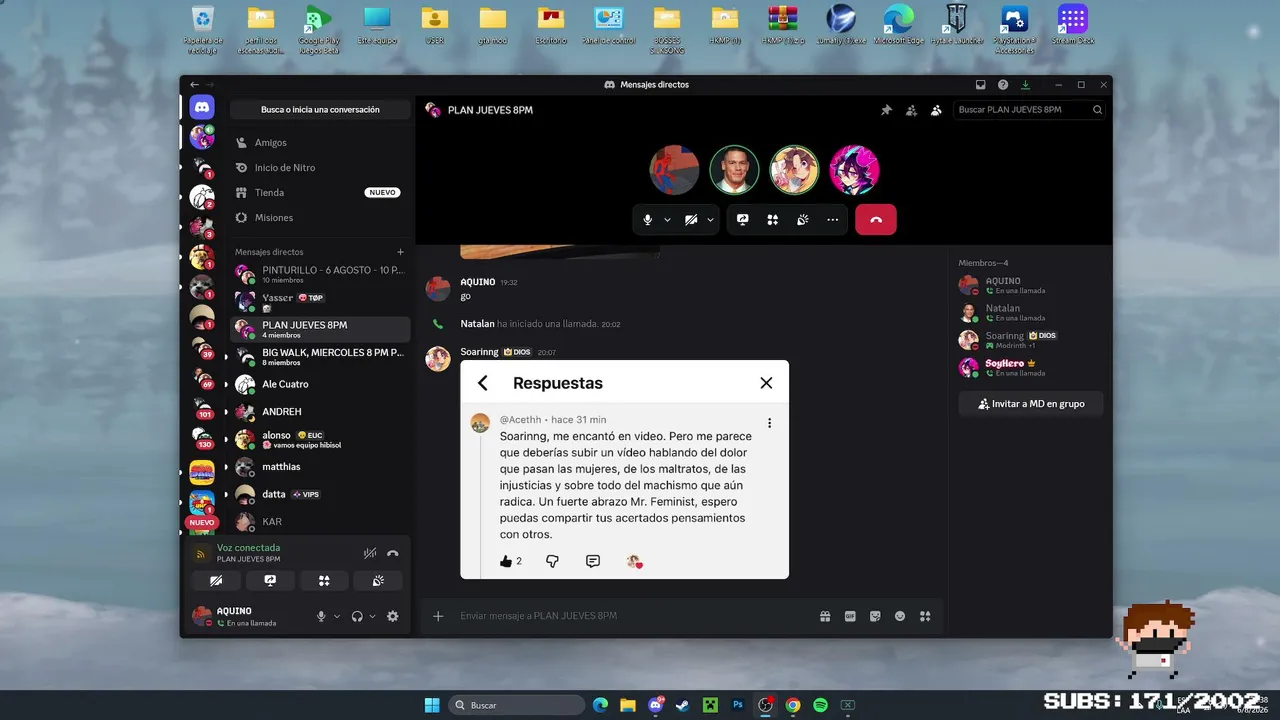Open the sticker picker
The image size is (1280, 720).
click(875, 616)
